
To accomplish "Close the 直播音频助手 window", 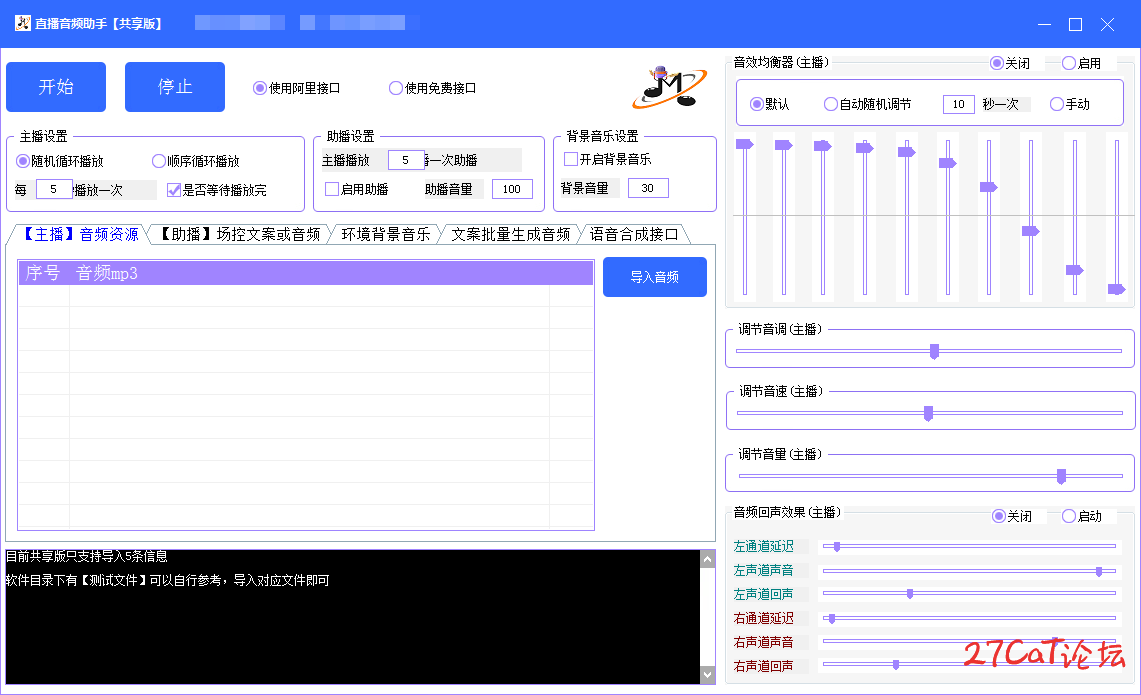I will (x=1108, y=24).
